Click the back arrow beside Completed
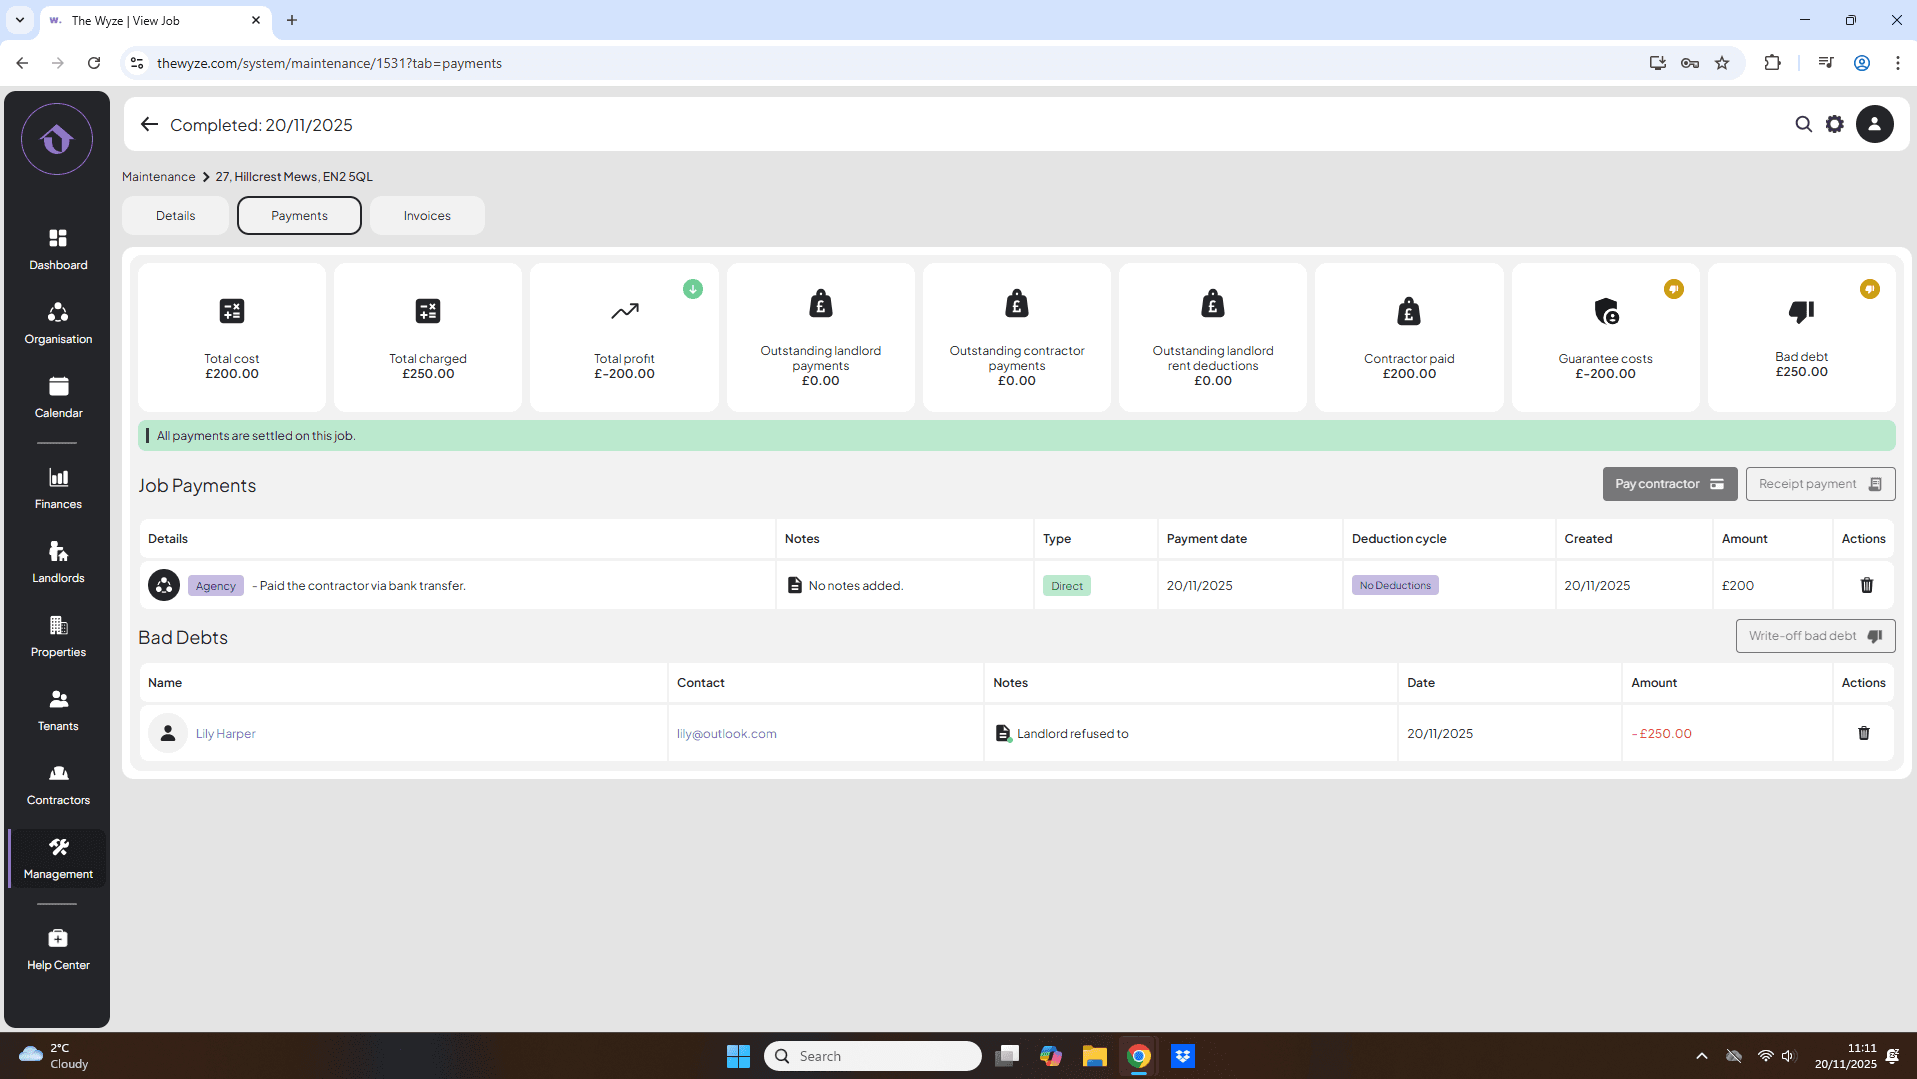 pos(149,124)
